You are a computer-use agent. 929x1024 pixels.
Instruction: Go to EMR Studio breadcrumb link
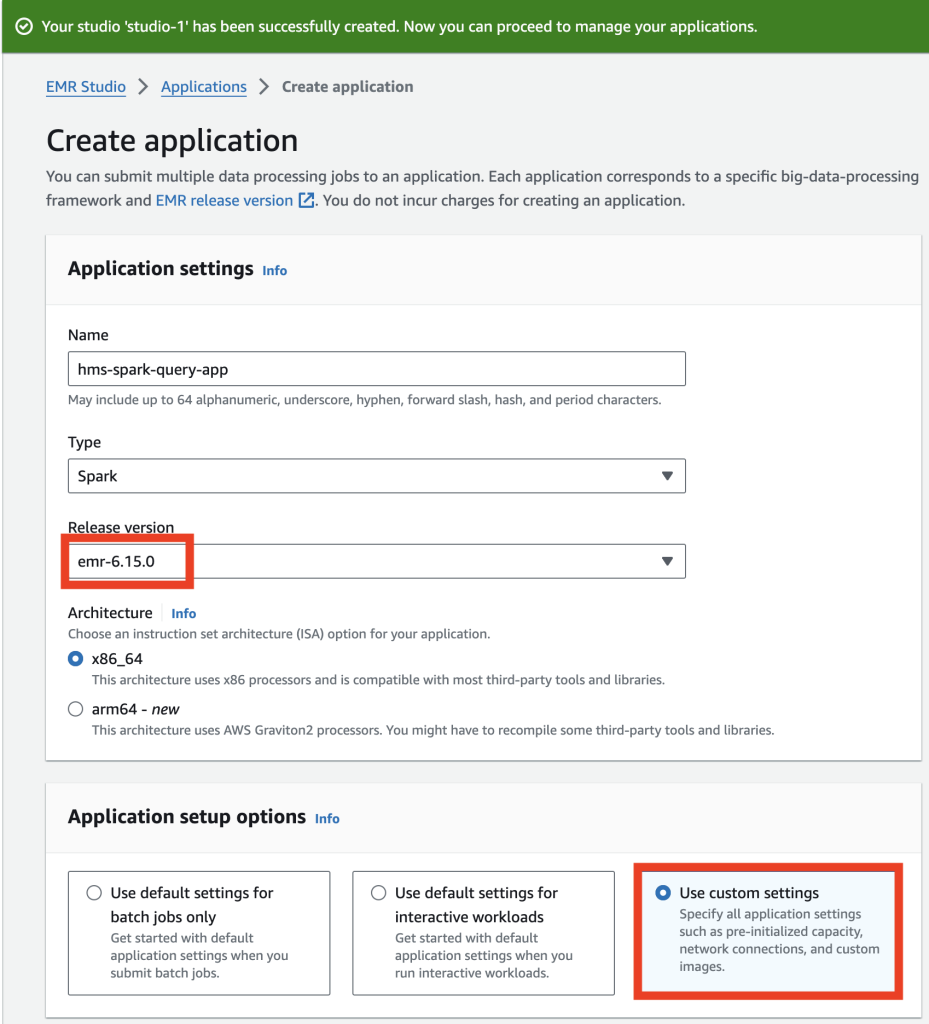click(86, 87)
